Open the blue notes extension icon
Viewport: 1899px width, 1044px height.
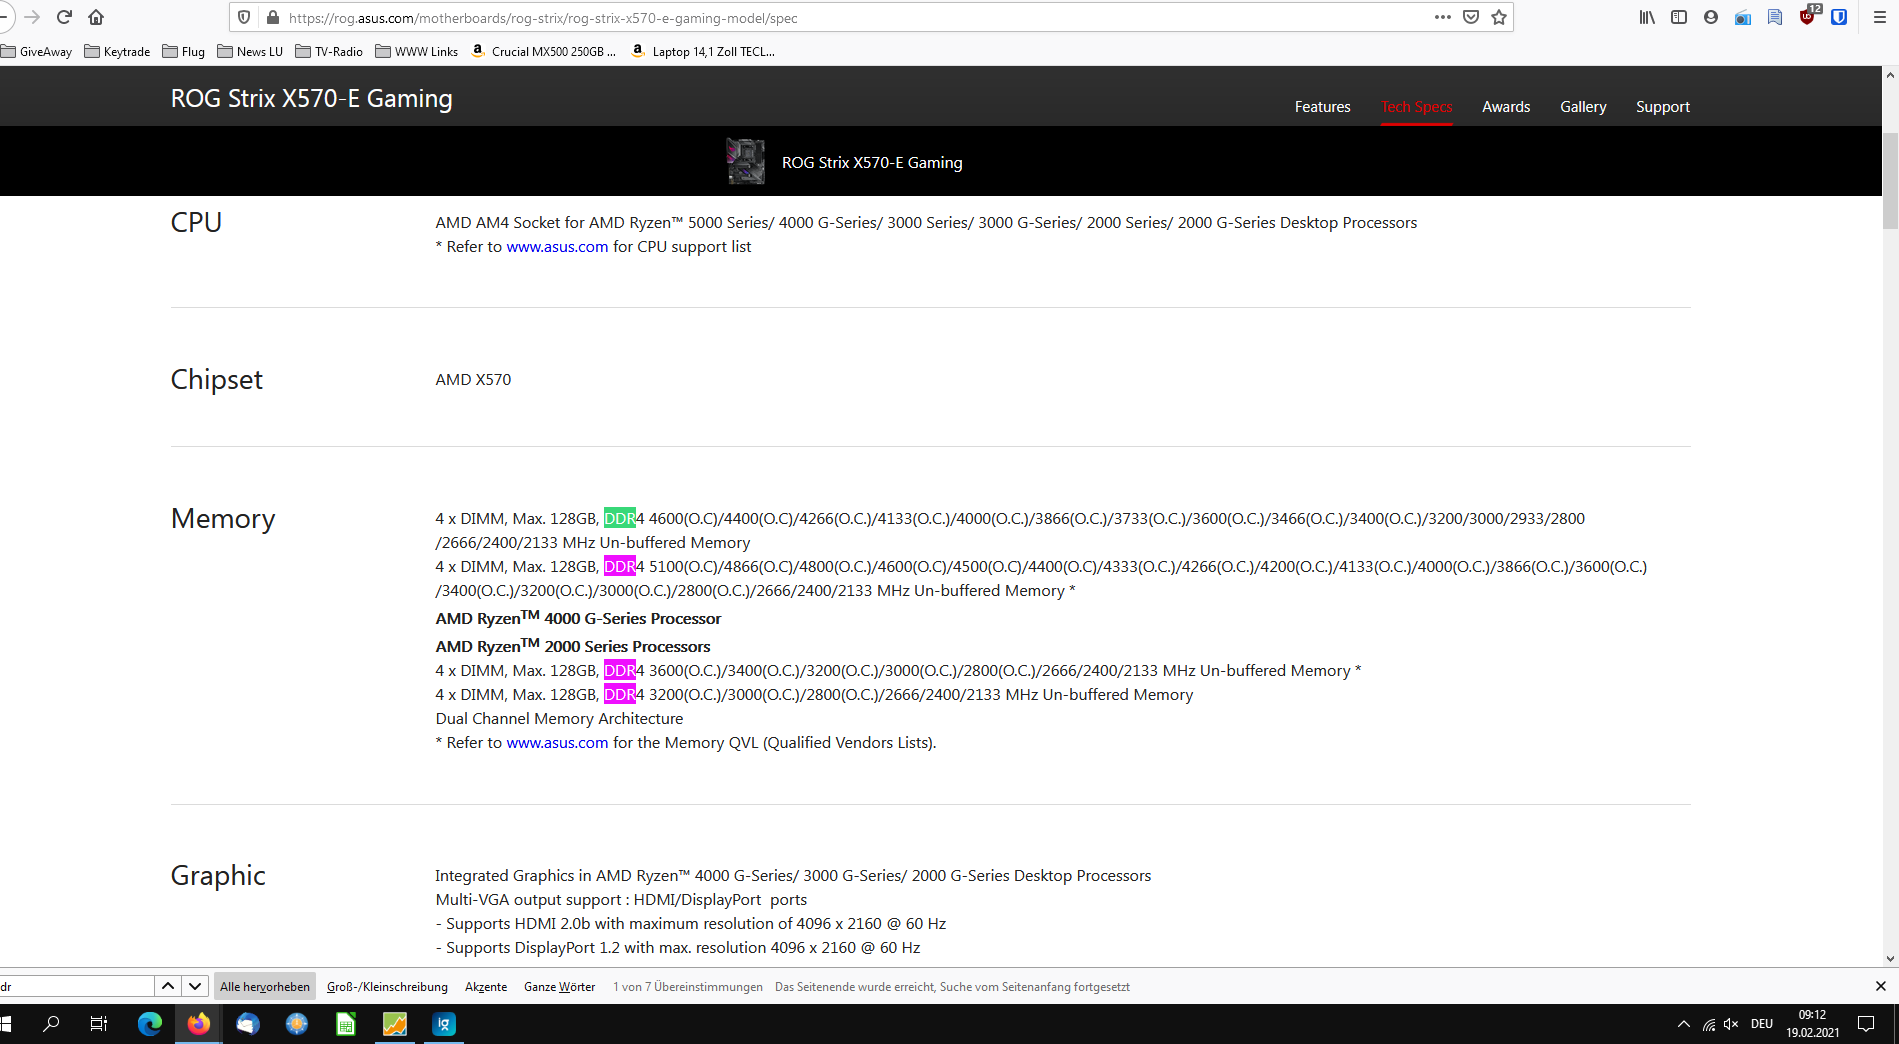coord(1774,17)
